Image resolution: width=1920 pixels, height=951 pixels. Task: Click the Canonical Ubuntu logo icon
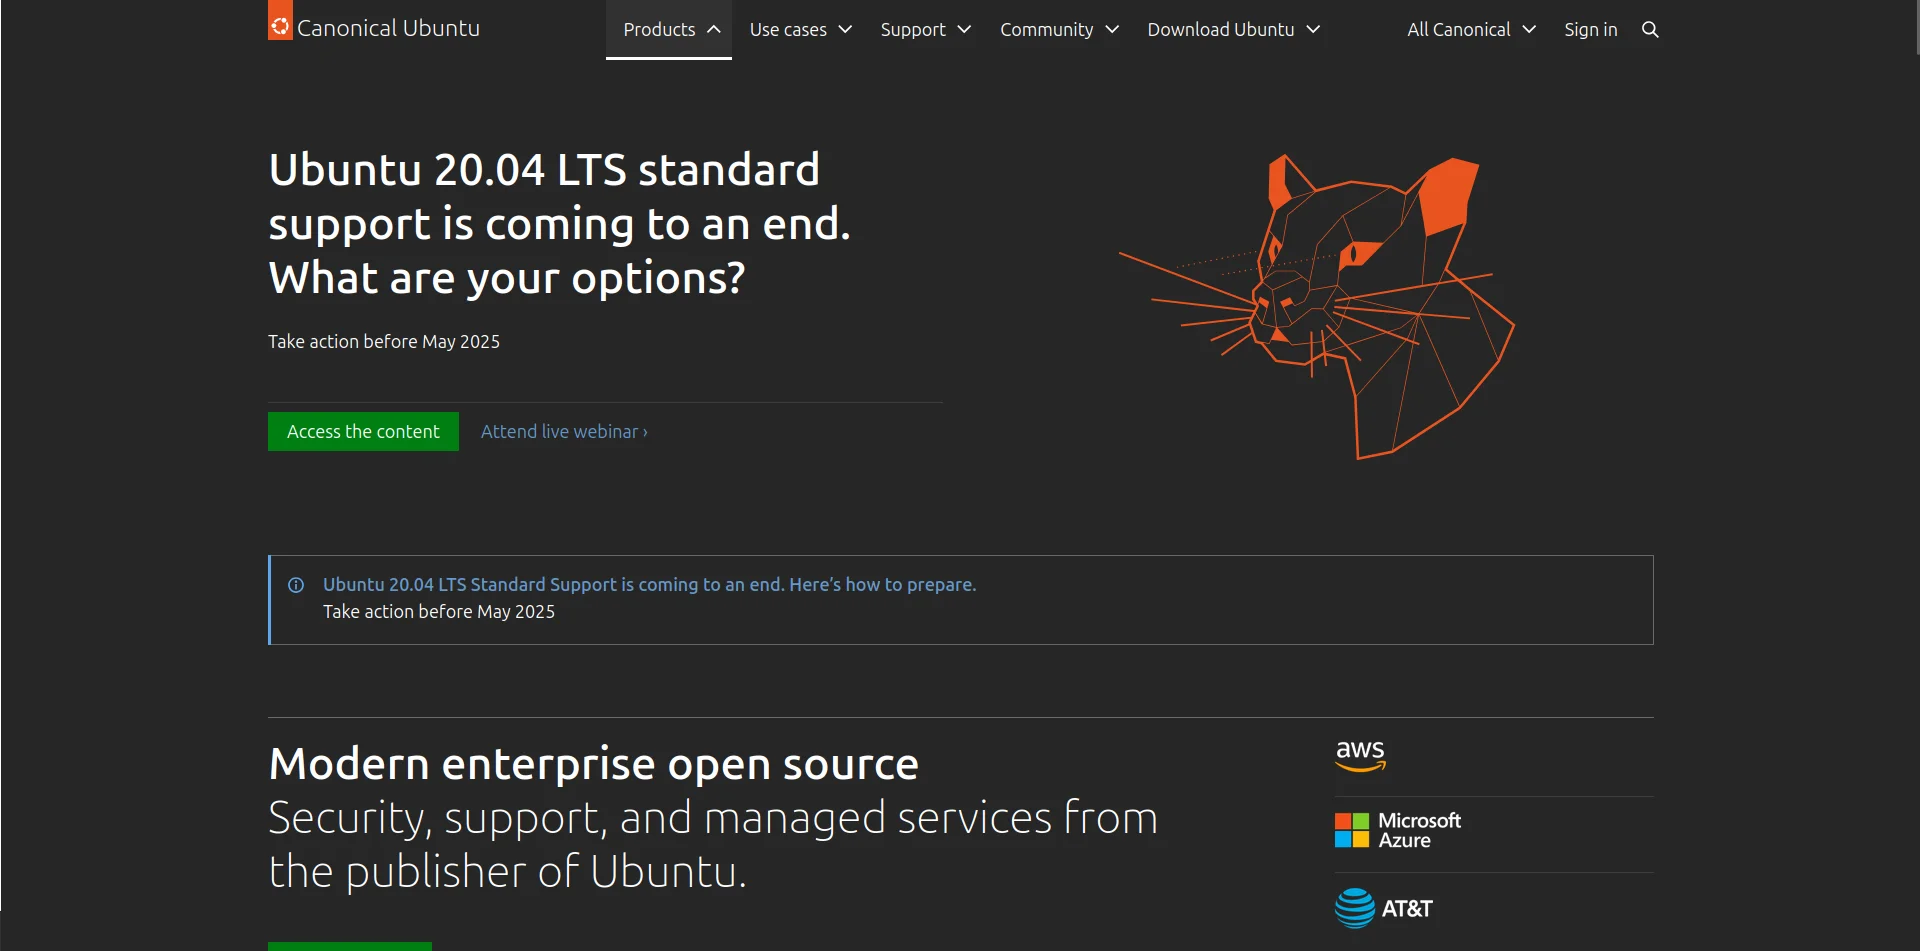(x=280, y=20)
